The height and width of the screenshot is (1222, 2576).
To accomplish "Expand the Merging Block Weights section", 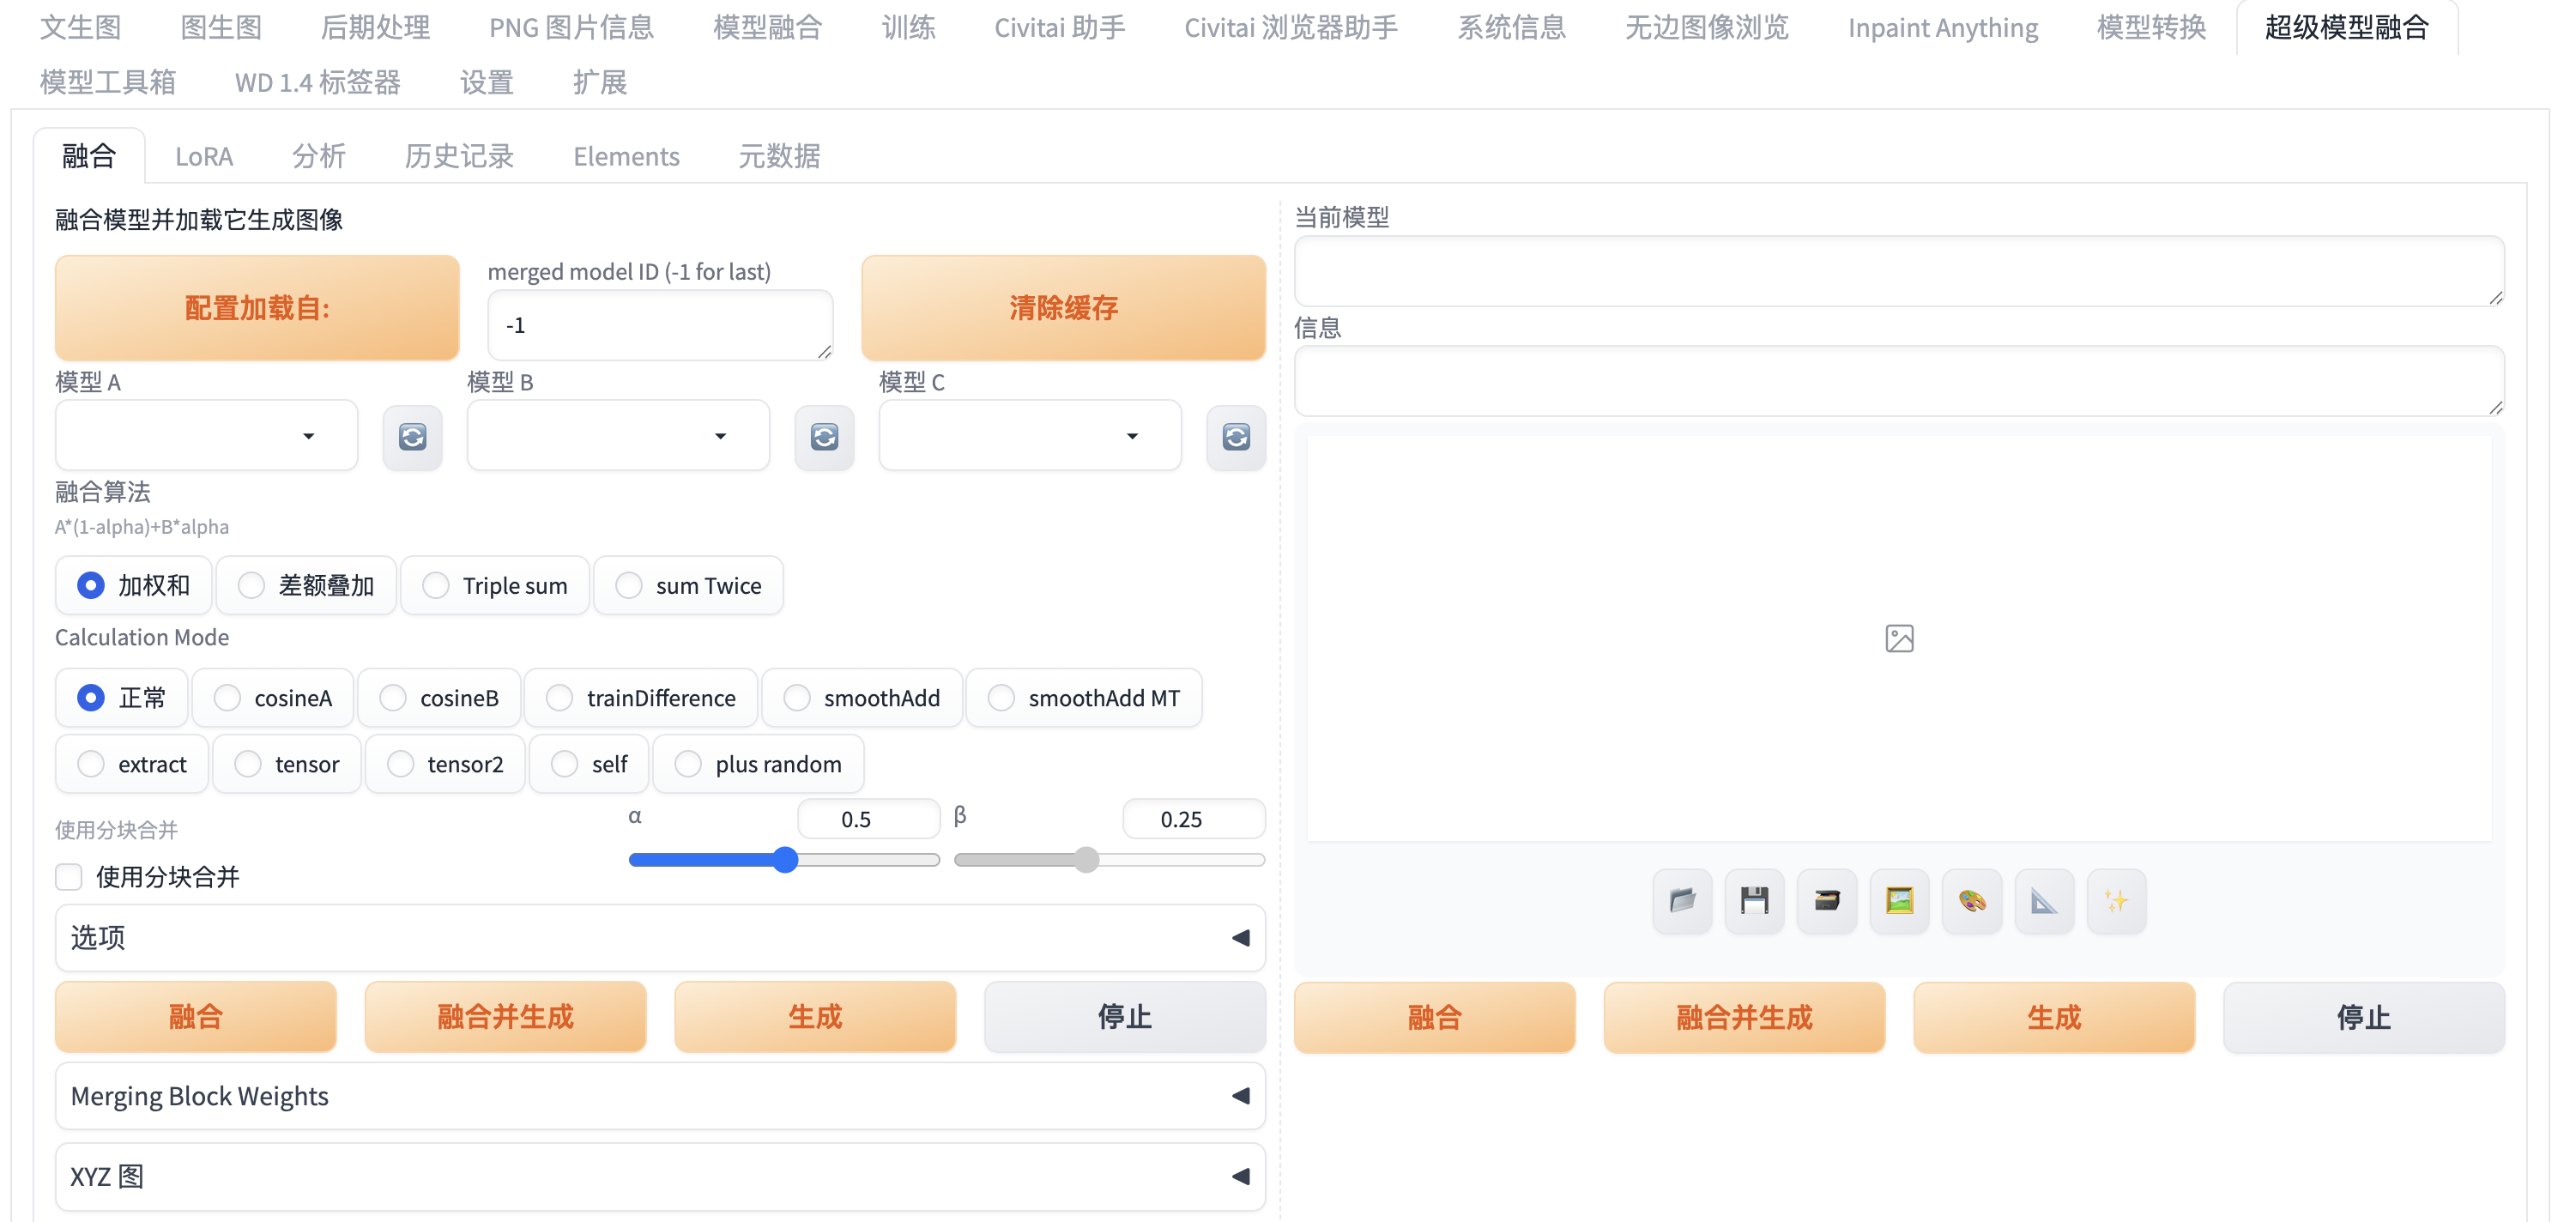I will coord(660,1096).
